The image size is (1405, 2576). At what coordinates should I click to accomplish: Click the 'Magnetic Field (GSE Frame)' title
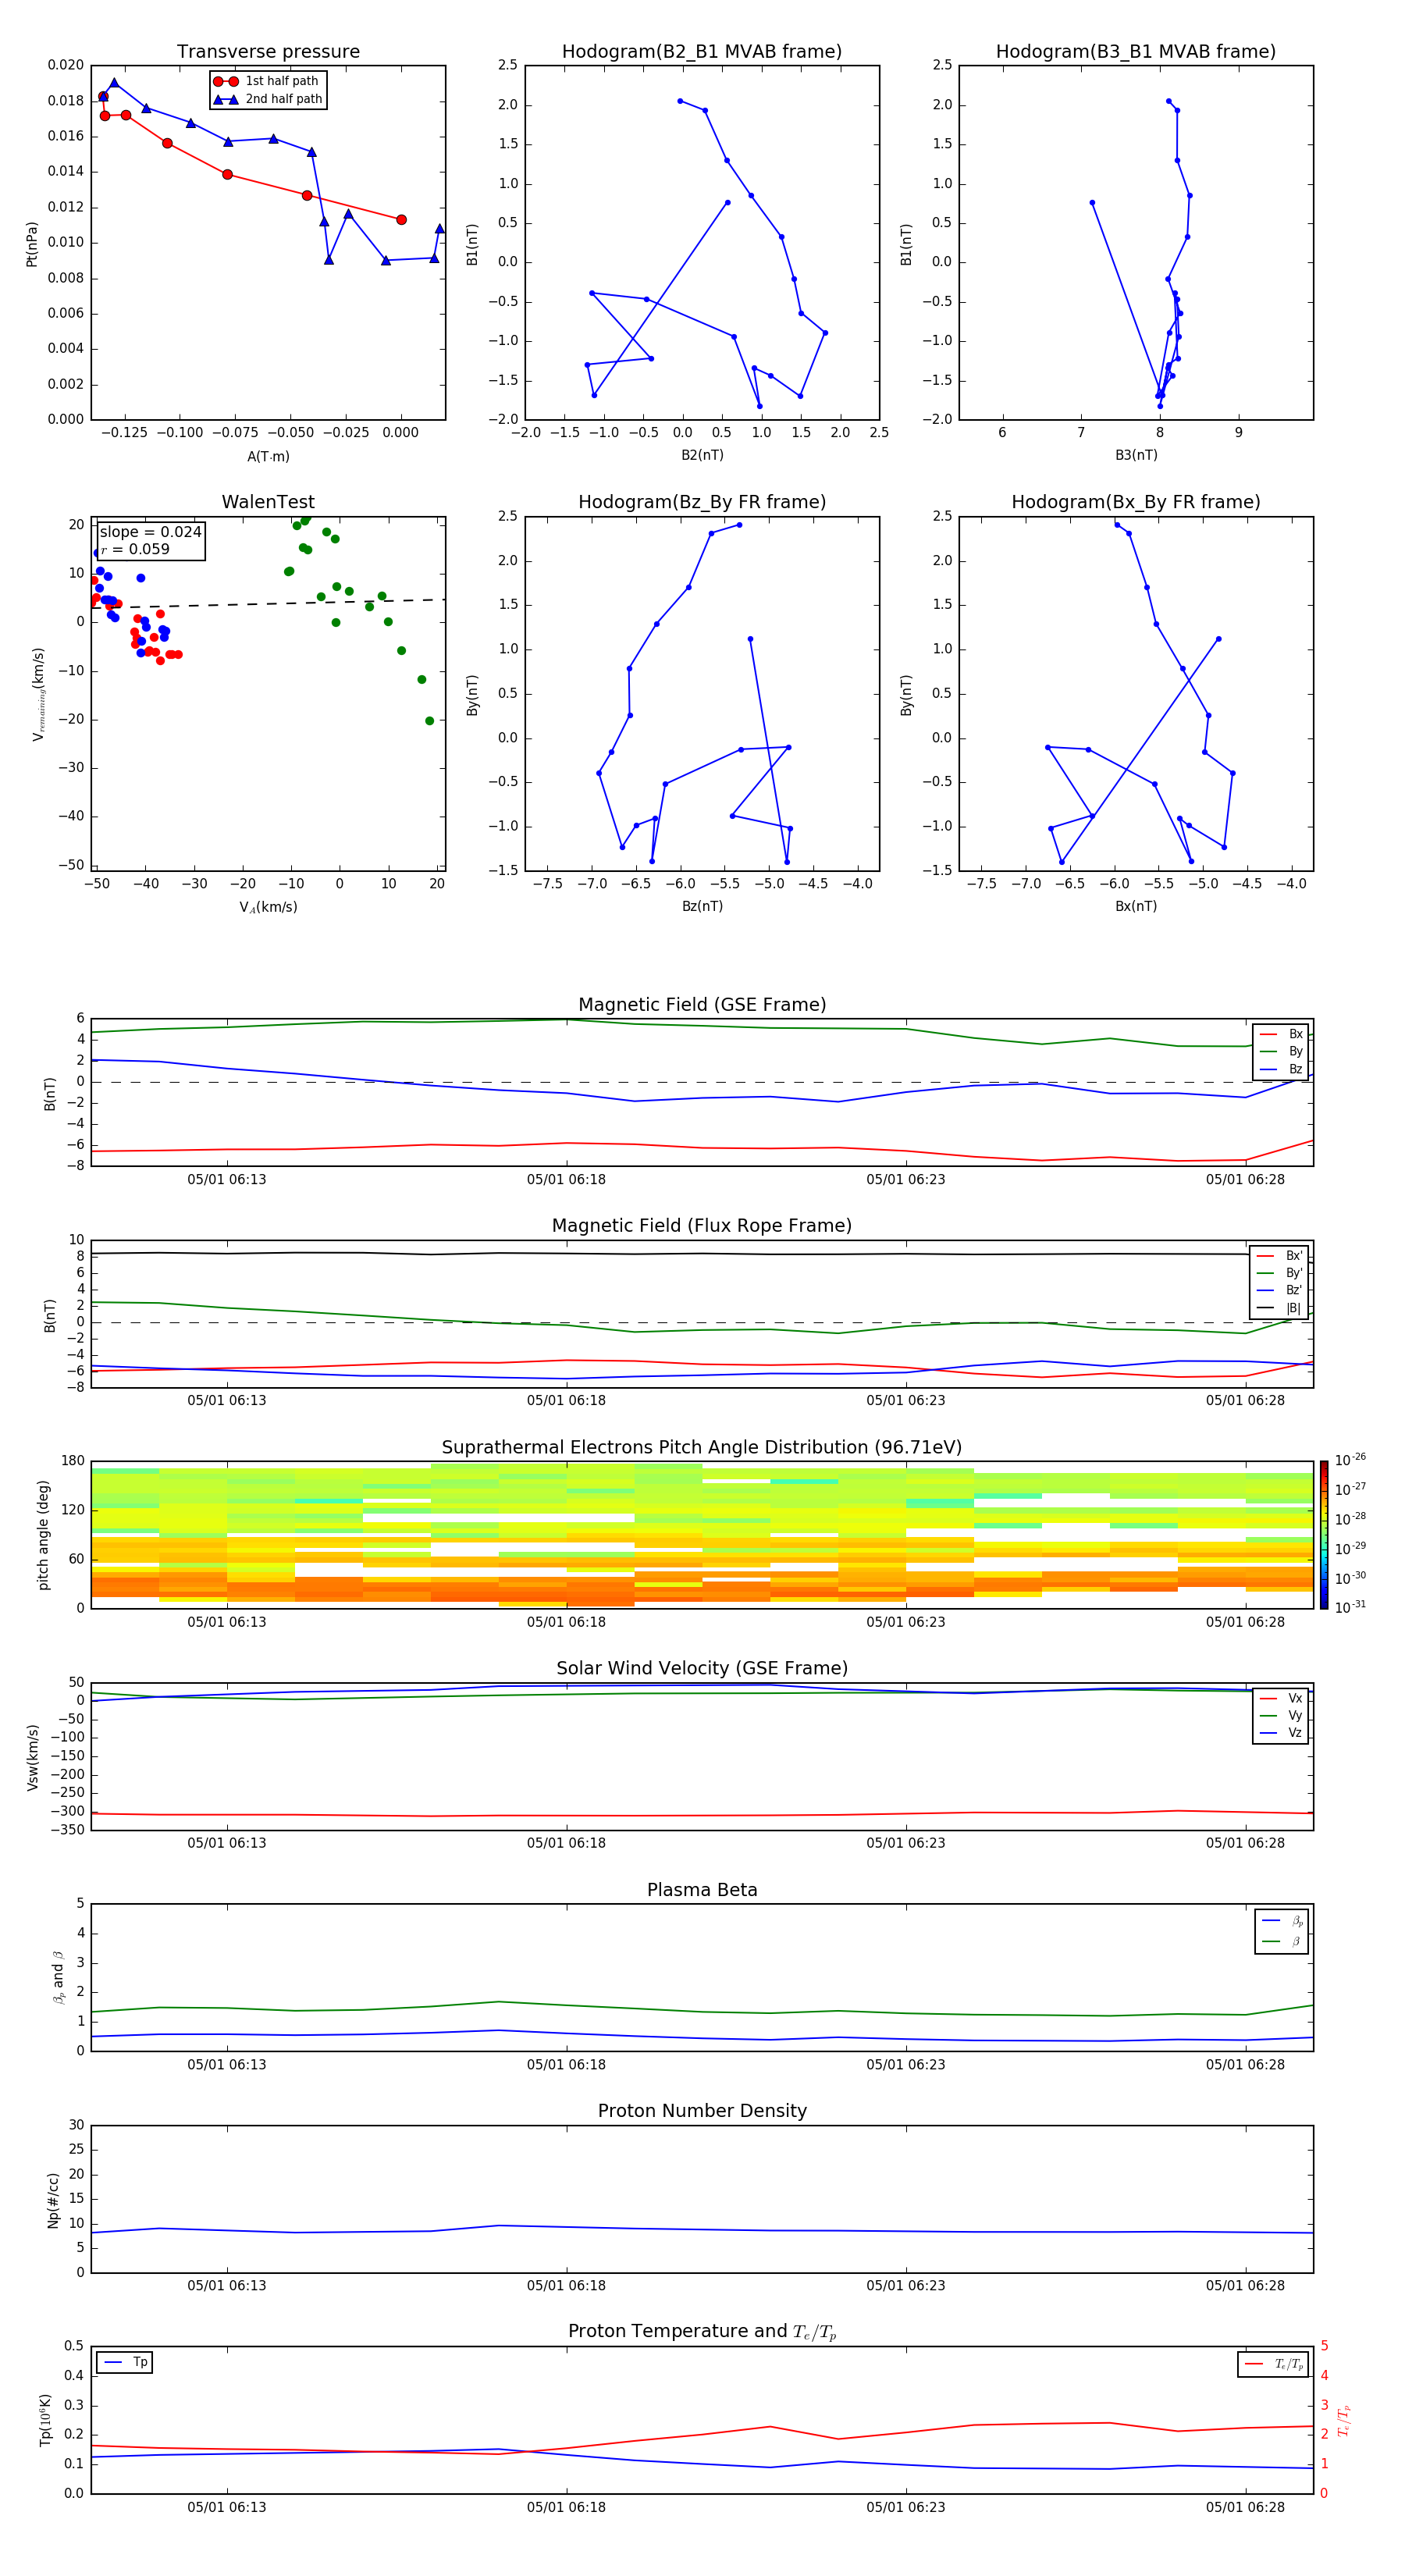(702, 1004)
